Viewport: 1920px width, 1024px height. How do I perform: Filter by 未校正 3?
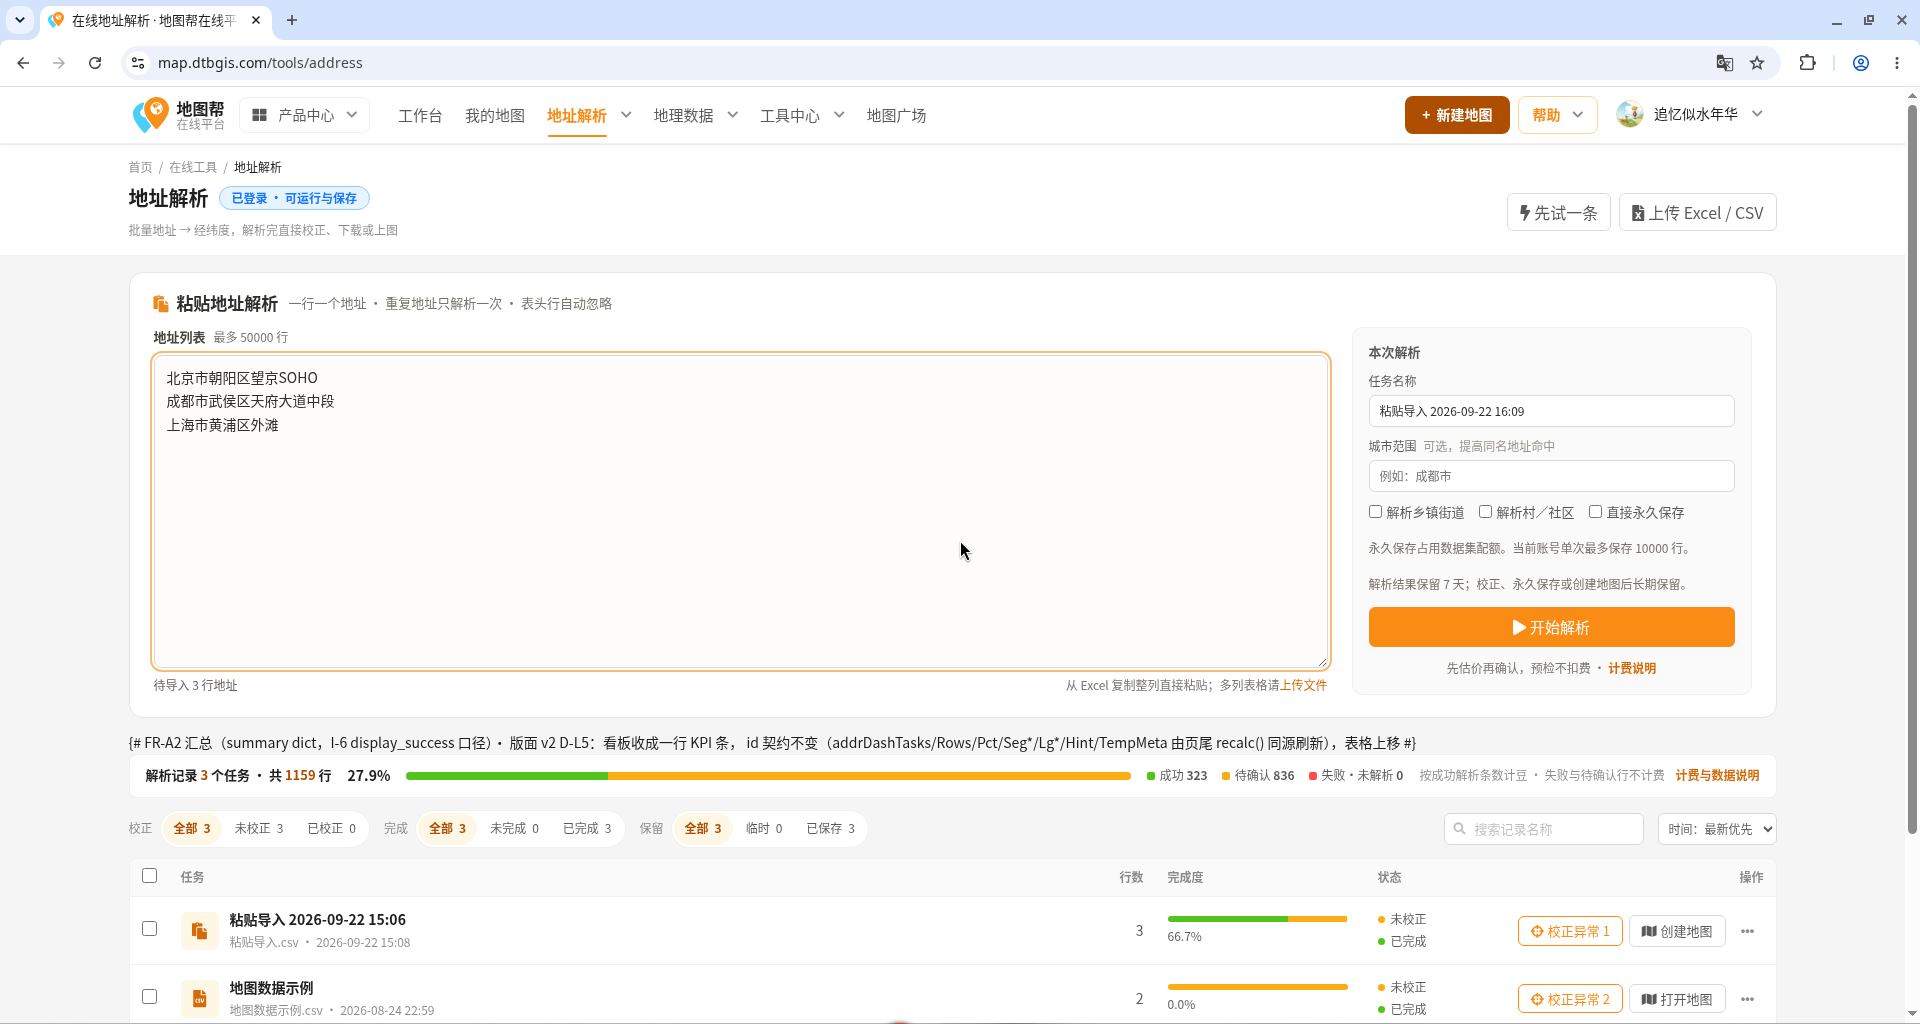(x=259, y=829)
